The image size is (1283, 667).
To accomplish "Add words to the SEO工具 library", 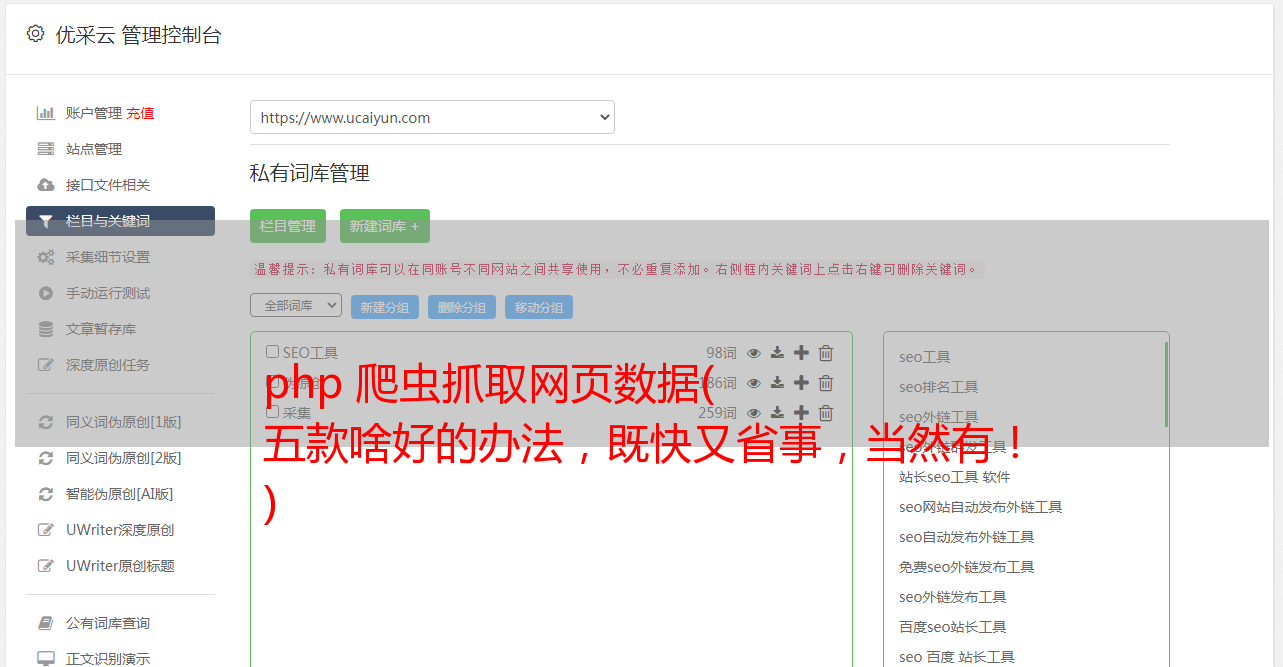I will [x=801, y=353].
